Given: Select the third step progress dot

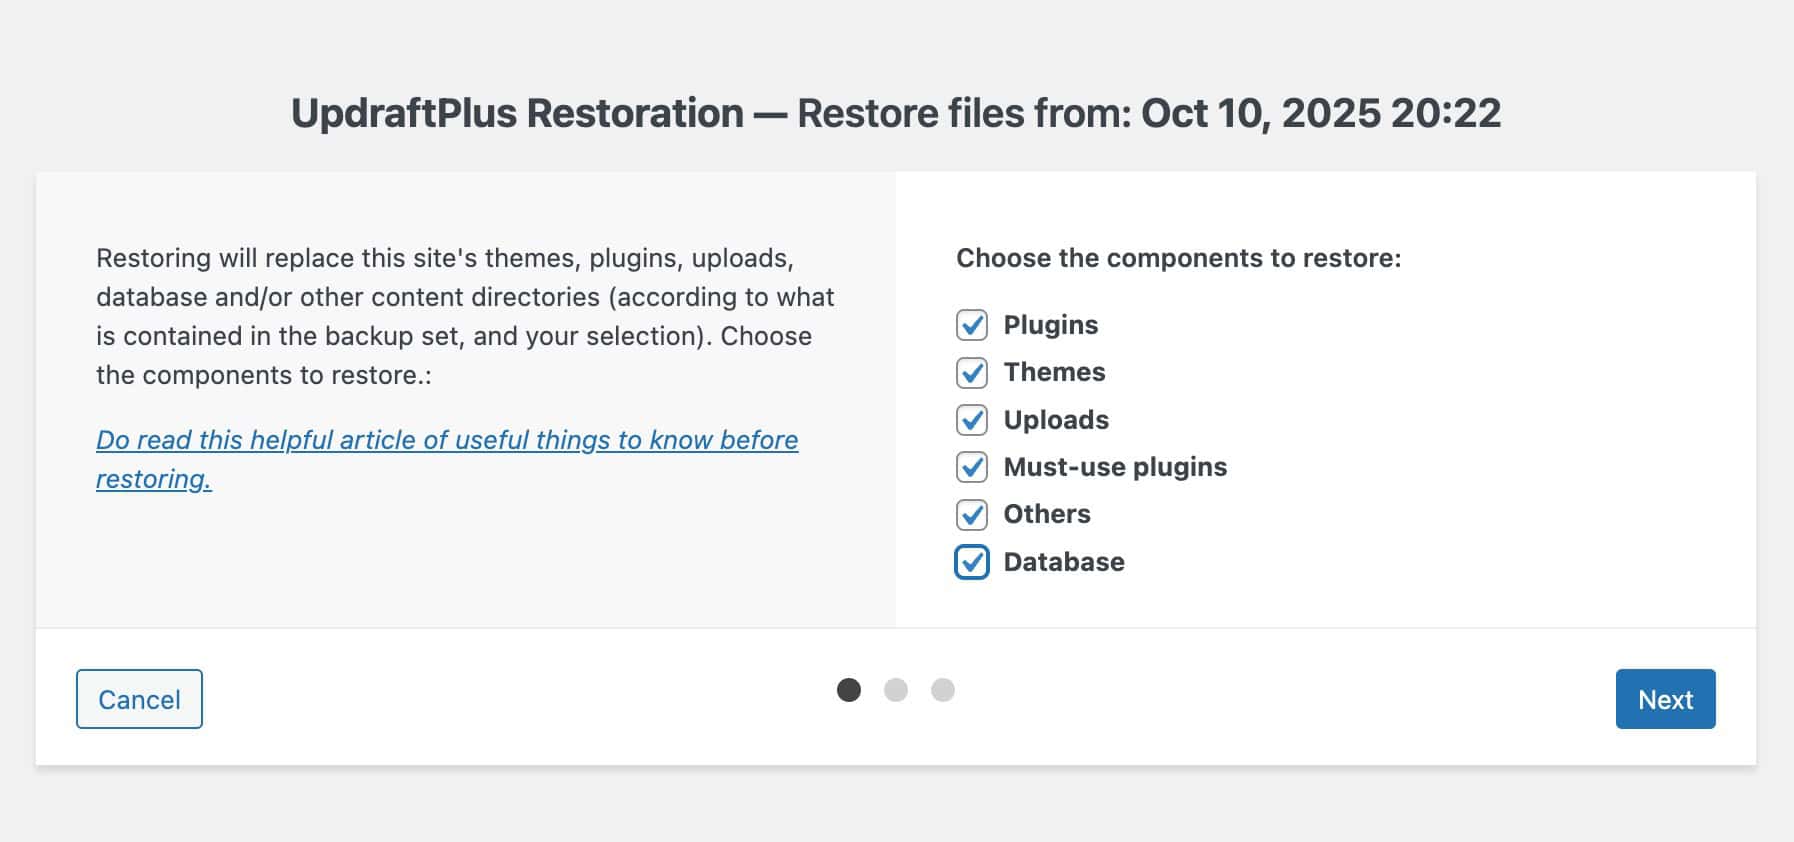Looking at the screenshot, I should (x=943, y=690).
